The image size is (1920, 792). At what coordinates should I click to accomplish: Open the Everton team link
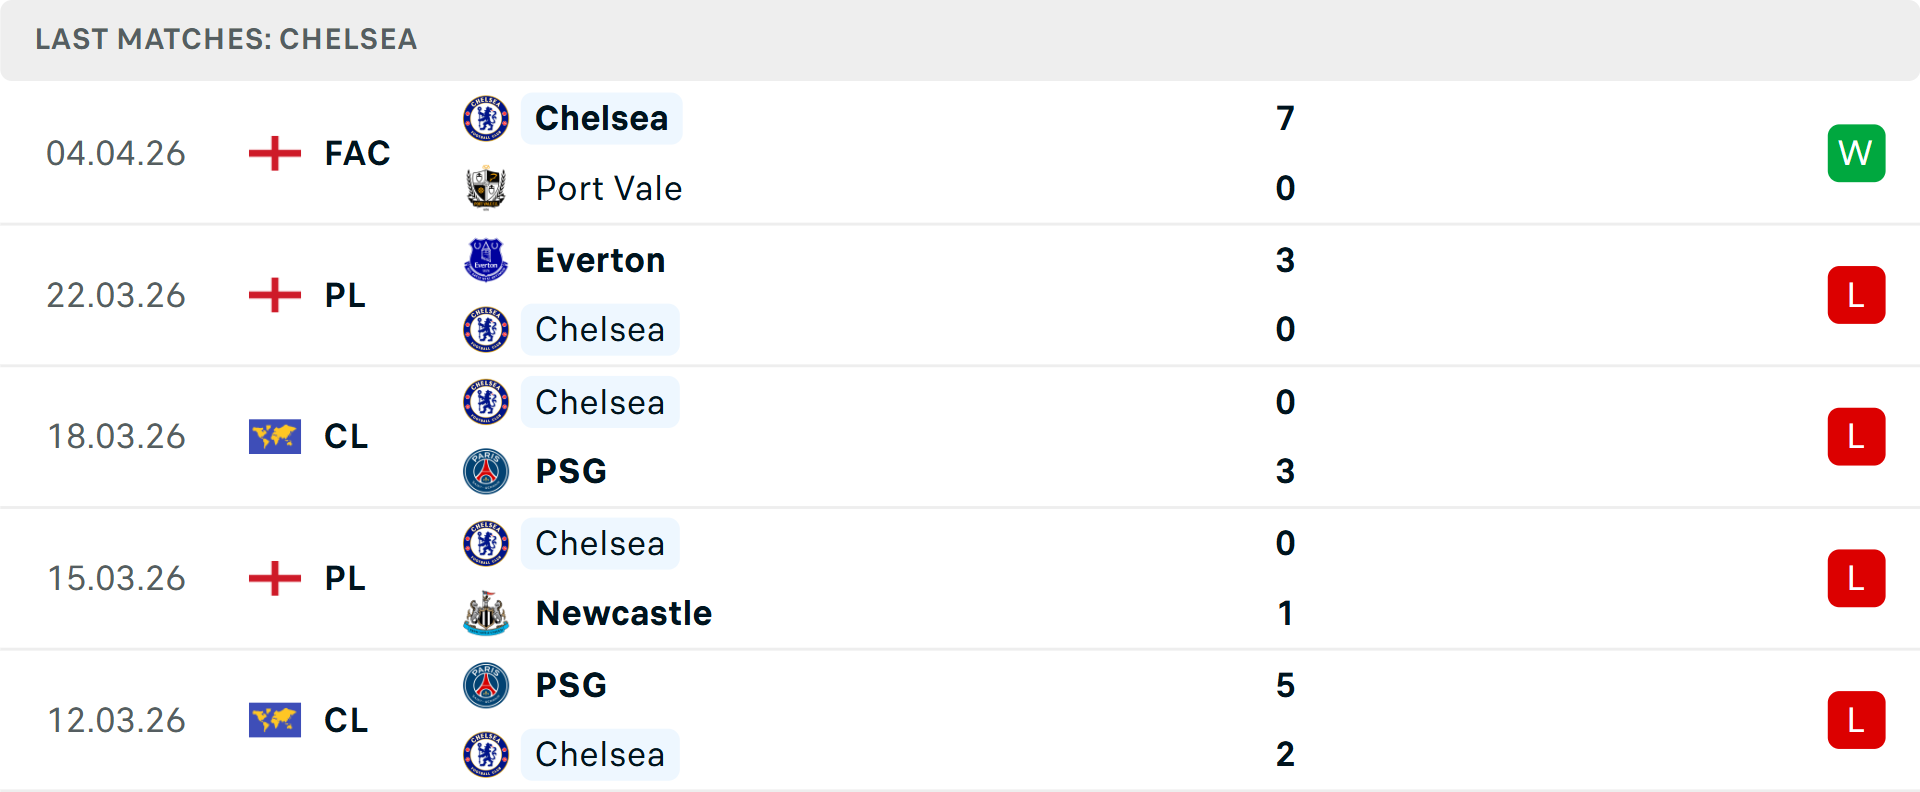[x=600, y=260]
